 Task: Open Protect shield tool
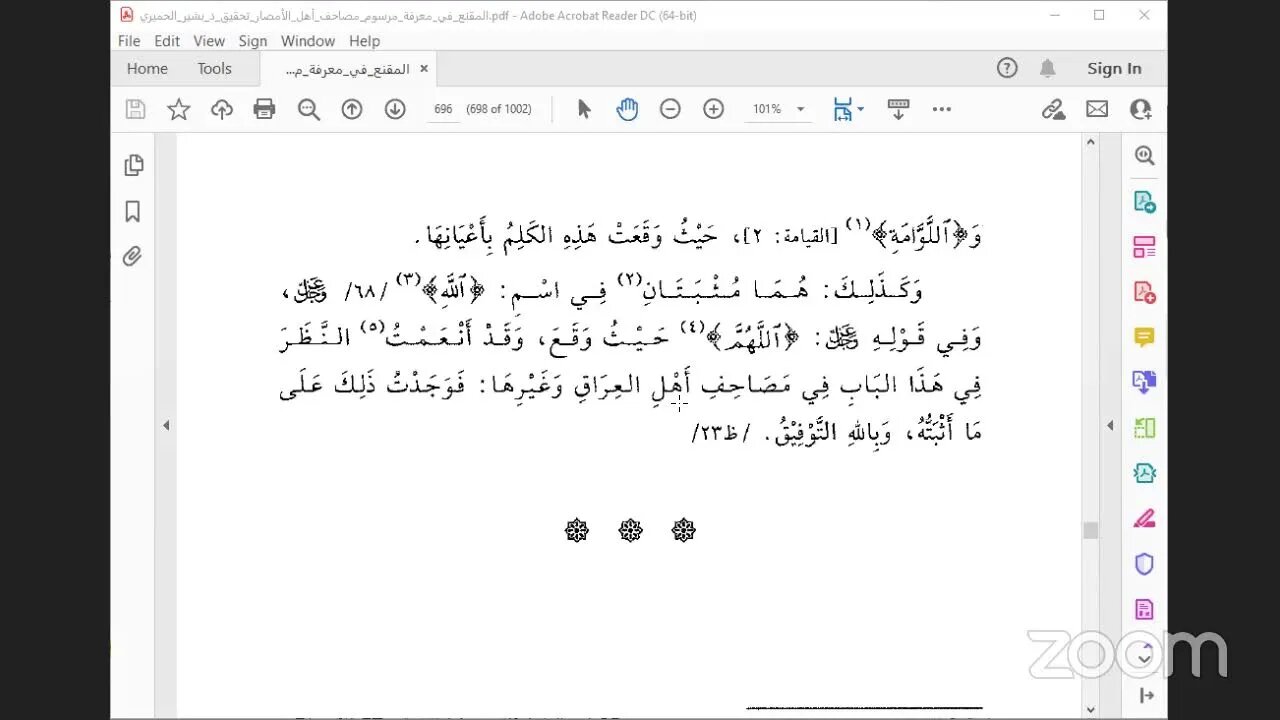coord(1145,564)
